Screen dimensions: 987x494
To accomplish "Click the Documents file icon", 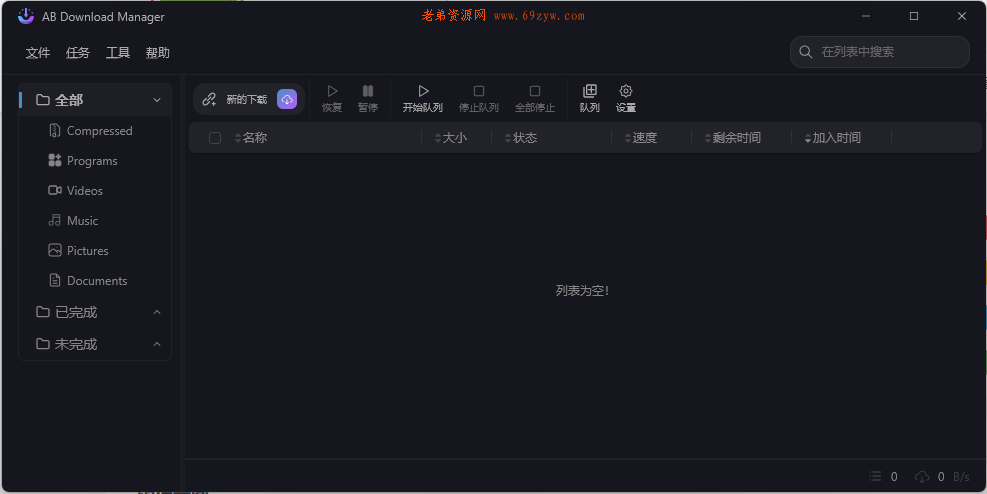I will coord(55,280).
